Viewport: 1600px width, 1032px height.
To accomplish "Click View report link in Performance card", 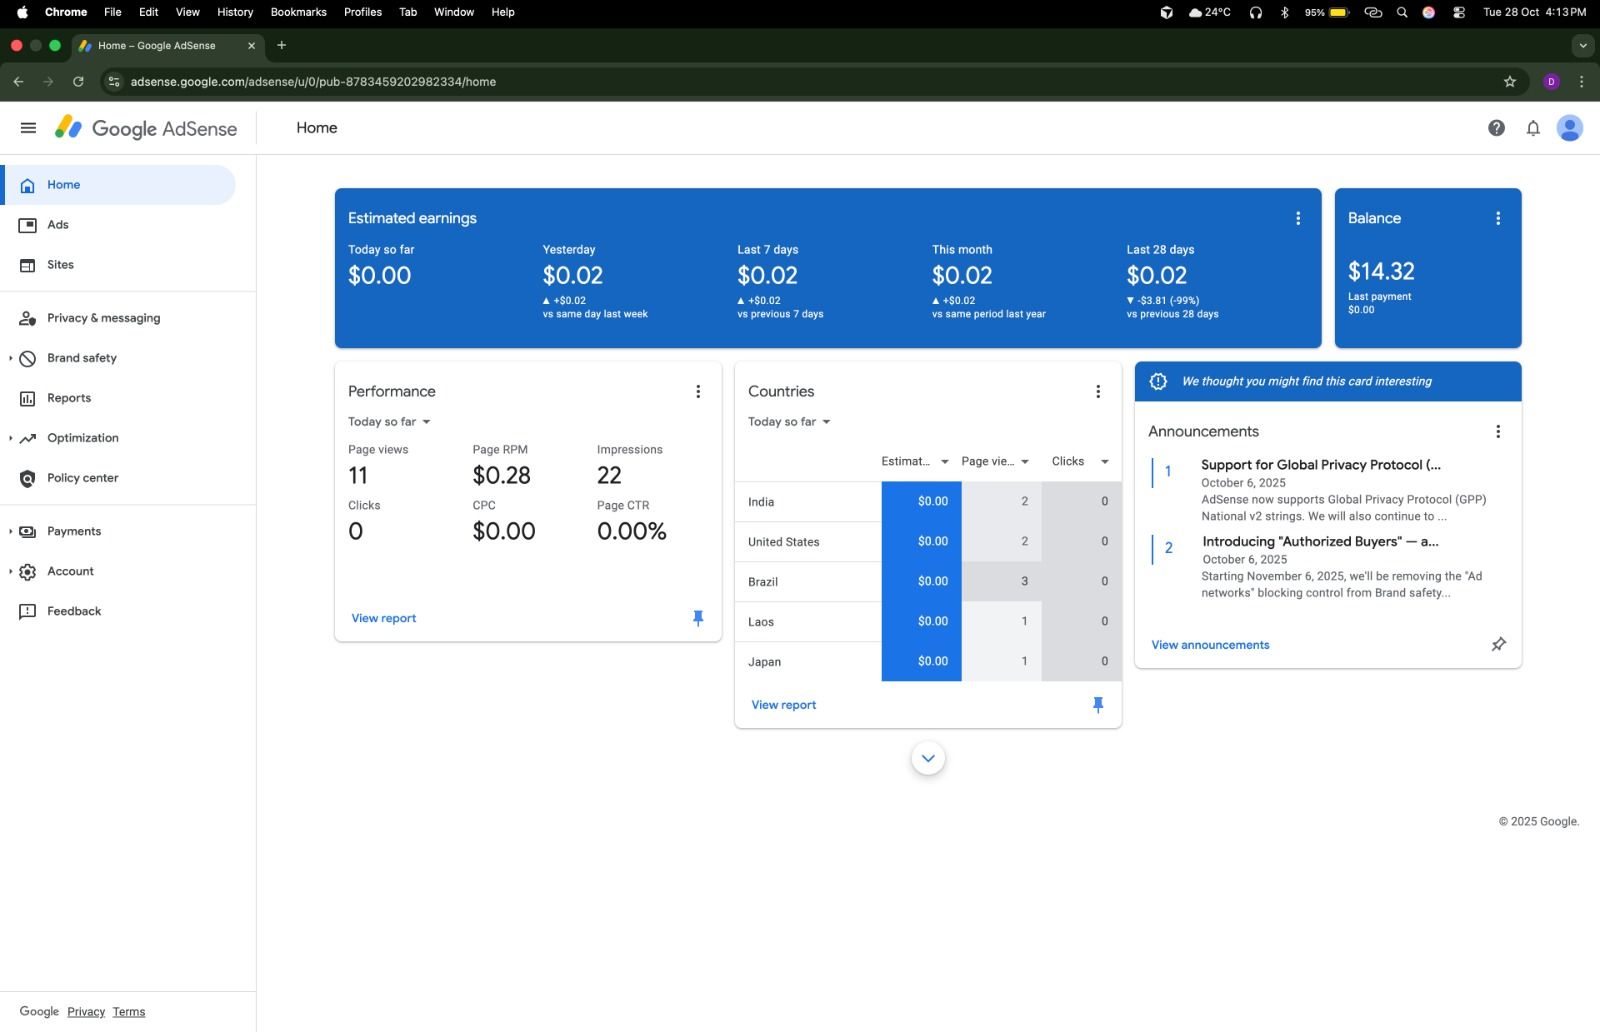I will [383, 618].
